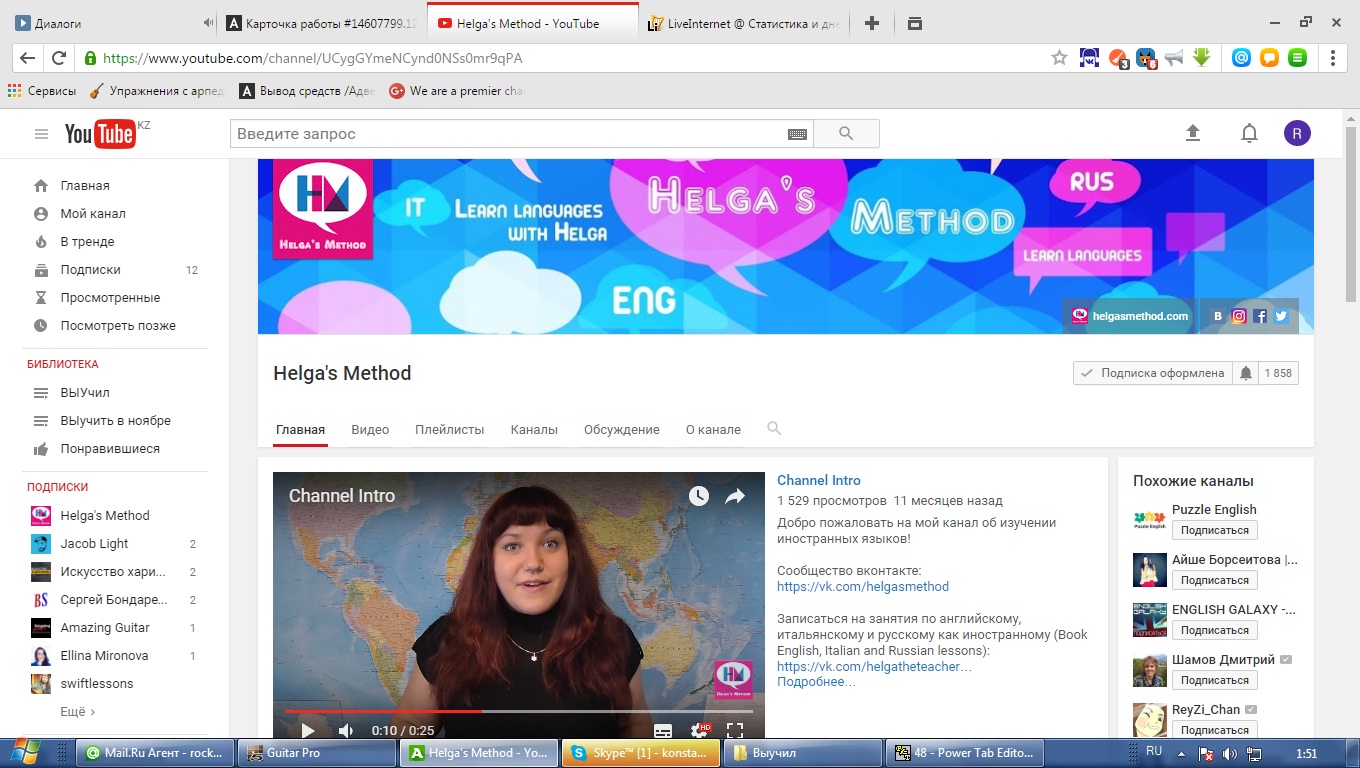Open the on-screen keyboard icon in search
The height and width of the screenshot is (768, 1360).
(797, 134)
